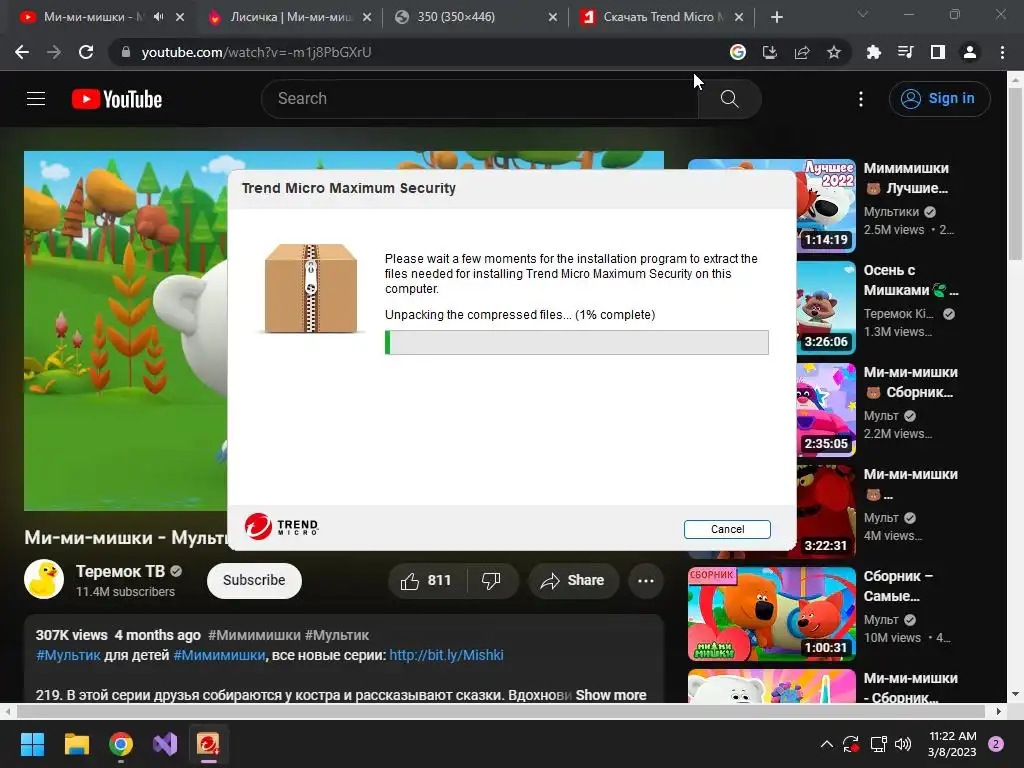The image size is (1024, 768).
Task: Toggle Chrome side panel
Action: 938,52
